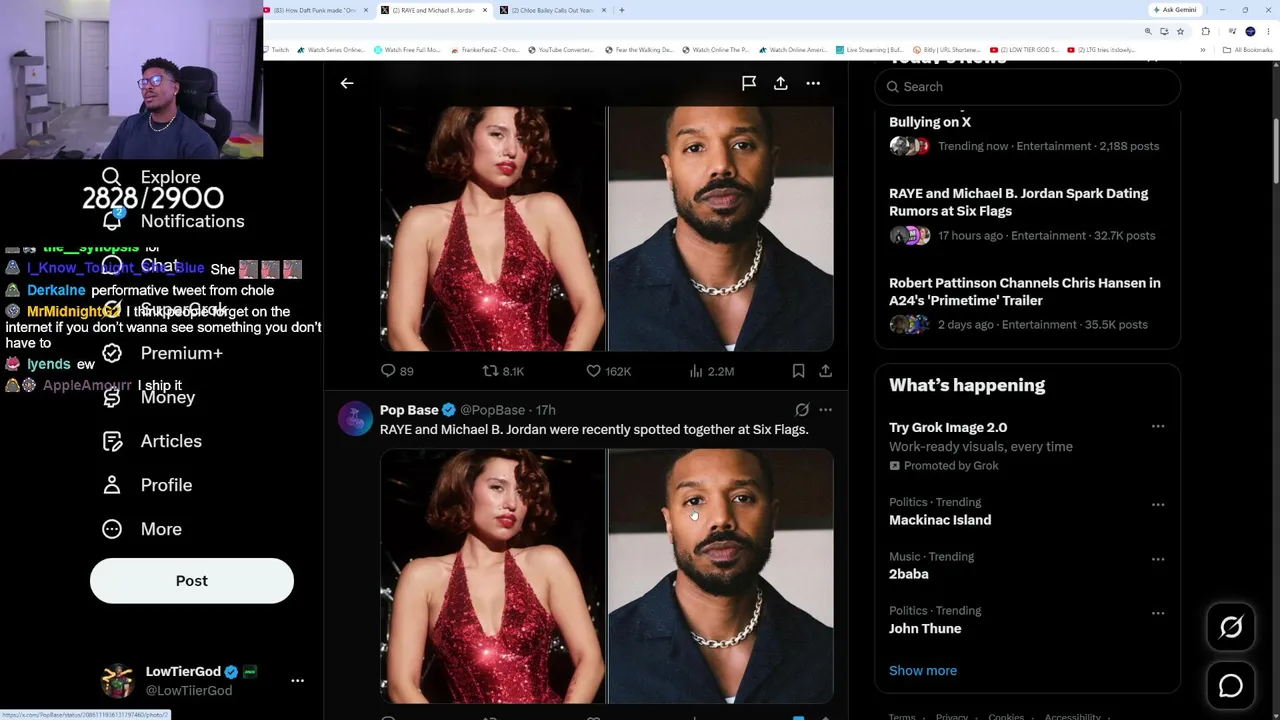Click the share icon in the post header
Viewport: 1280px width, 720px height.
coord(781,84)
